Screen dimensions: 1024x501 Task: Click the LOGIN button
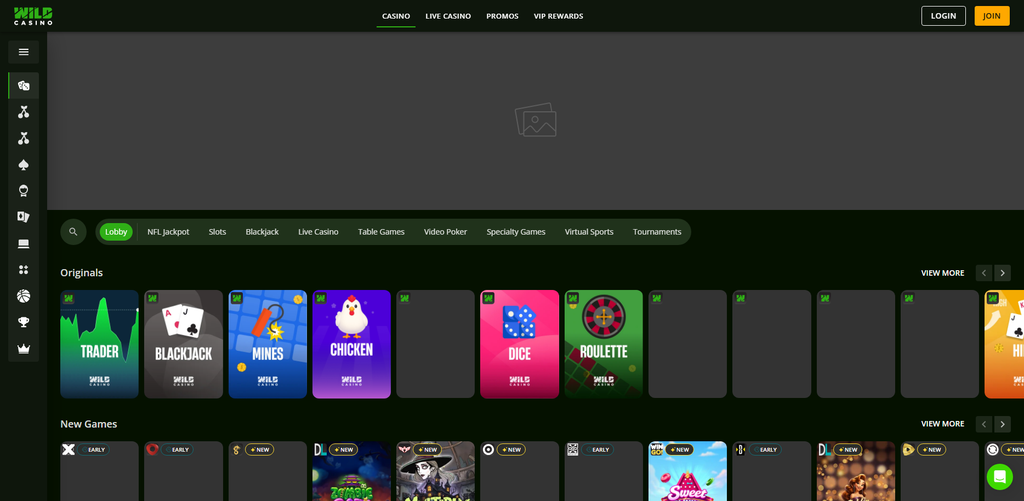943,16
